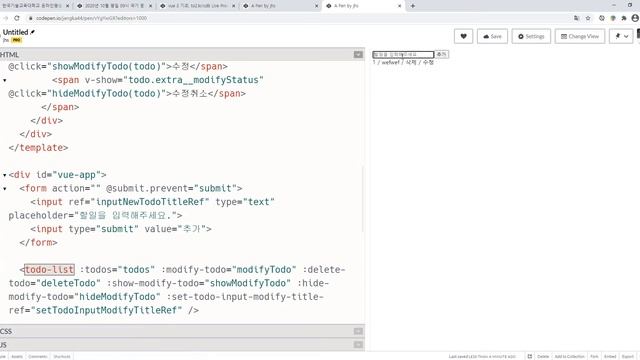Collapse the span v-show fold arrow
The height and width of the screenshot is (360, 640).
[4, 80]
